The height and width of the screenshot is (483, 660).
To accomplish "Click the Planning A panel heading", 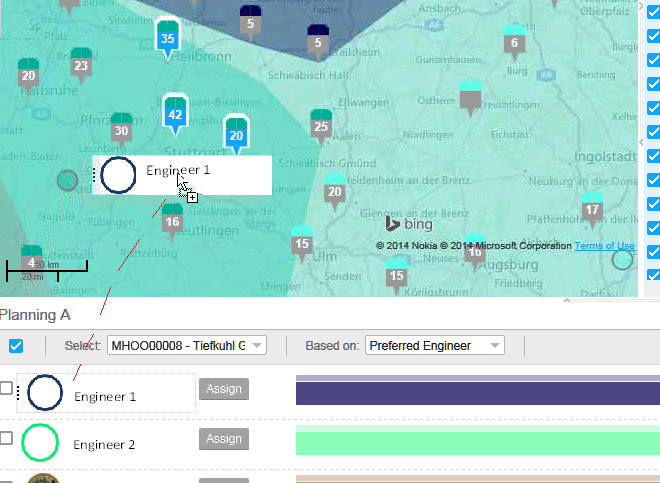I will click(35, 314).
